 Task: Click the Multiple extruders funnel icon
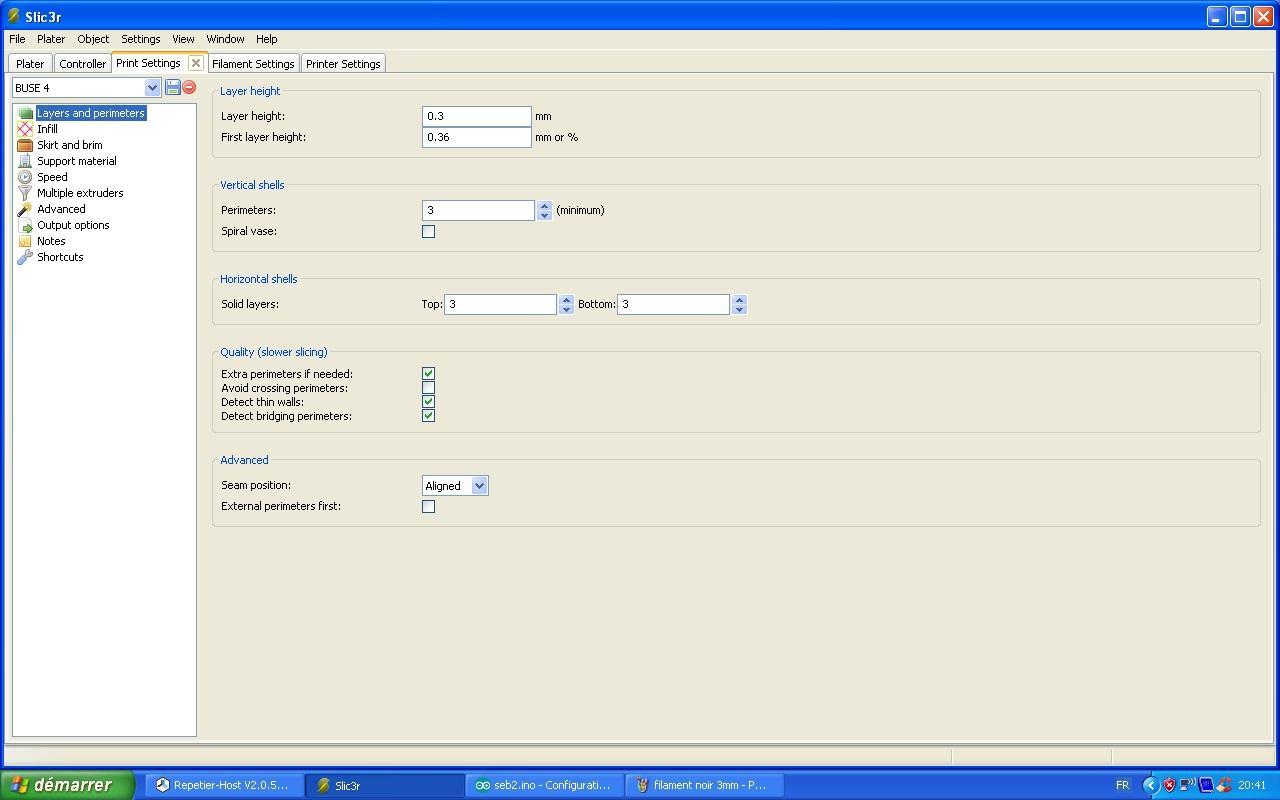(25, 193)
